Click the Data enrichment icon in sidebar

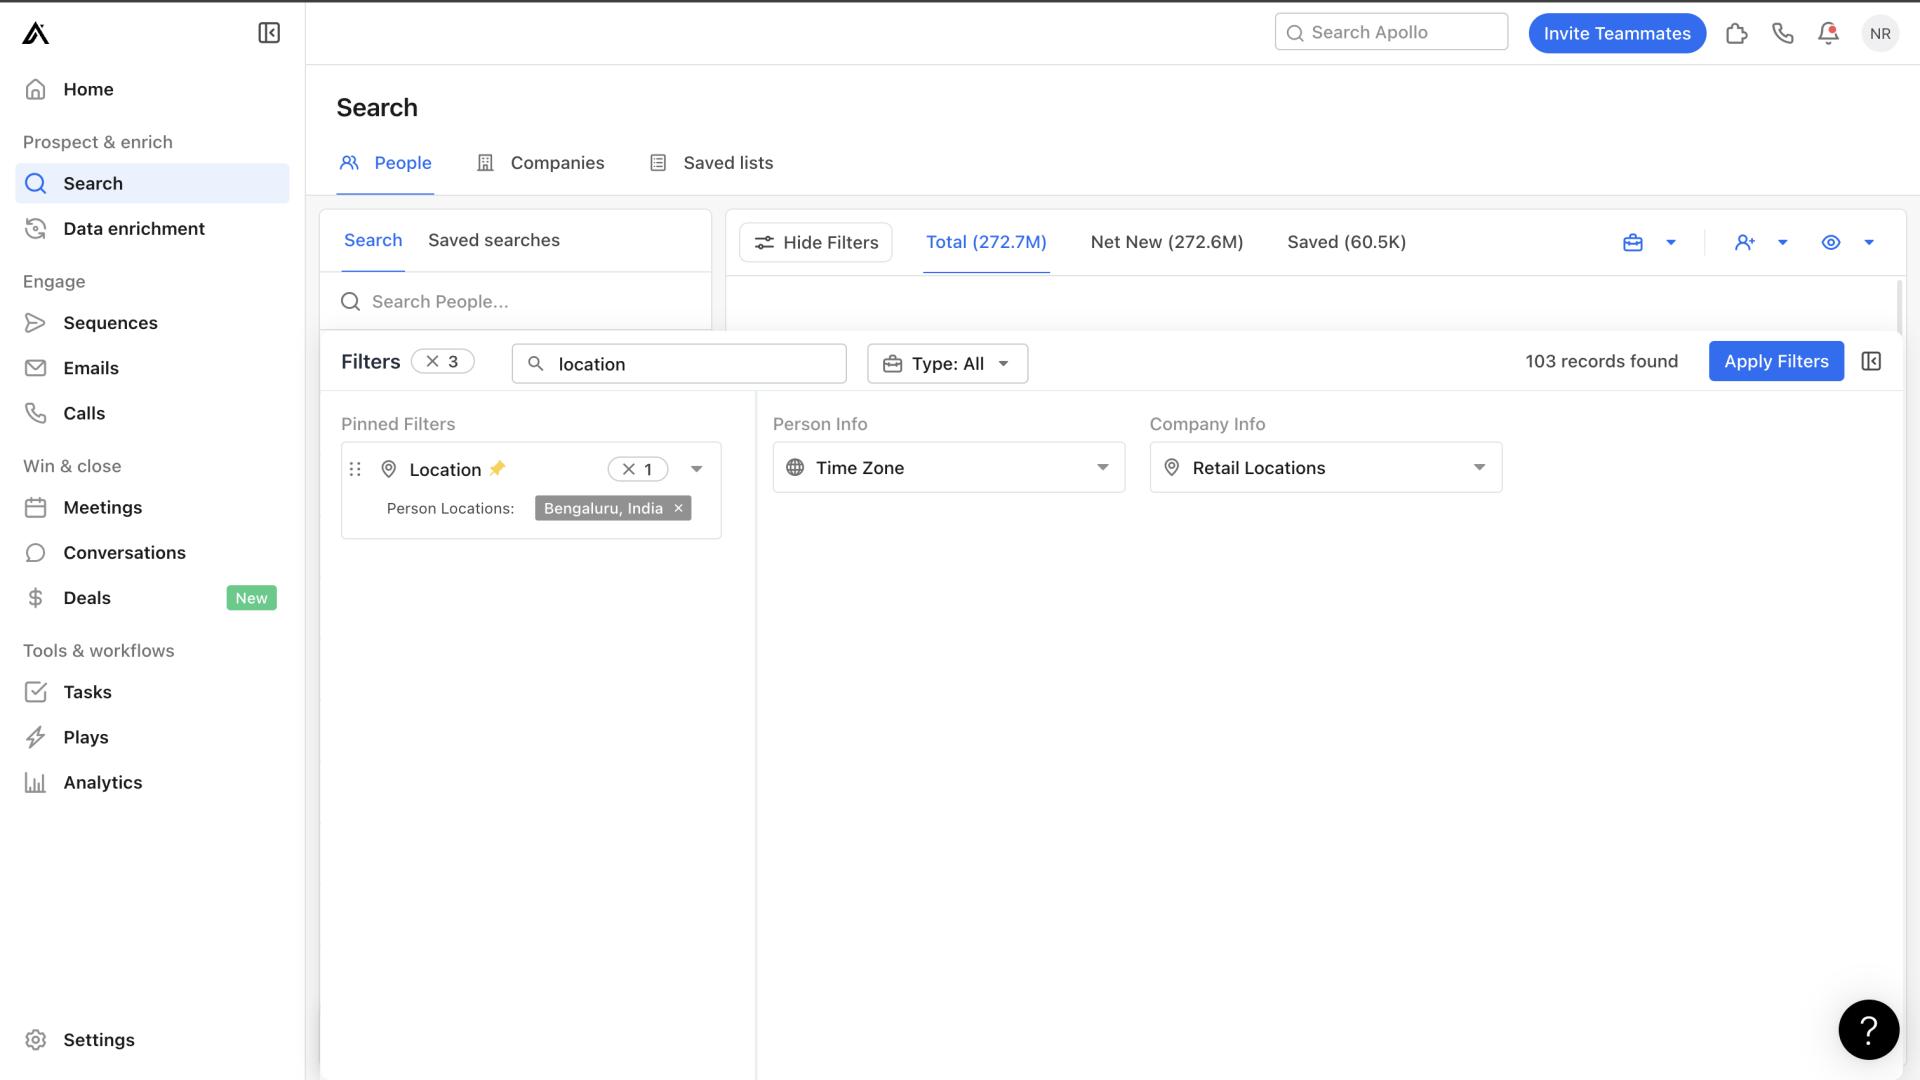tap(36, 228)
